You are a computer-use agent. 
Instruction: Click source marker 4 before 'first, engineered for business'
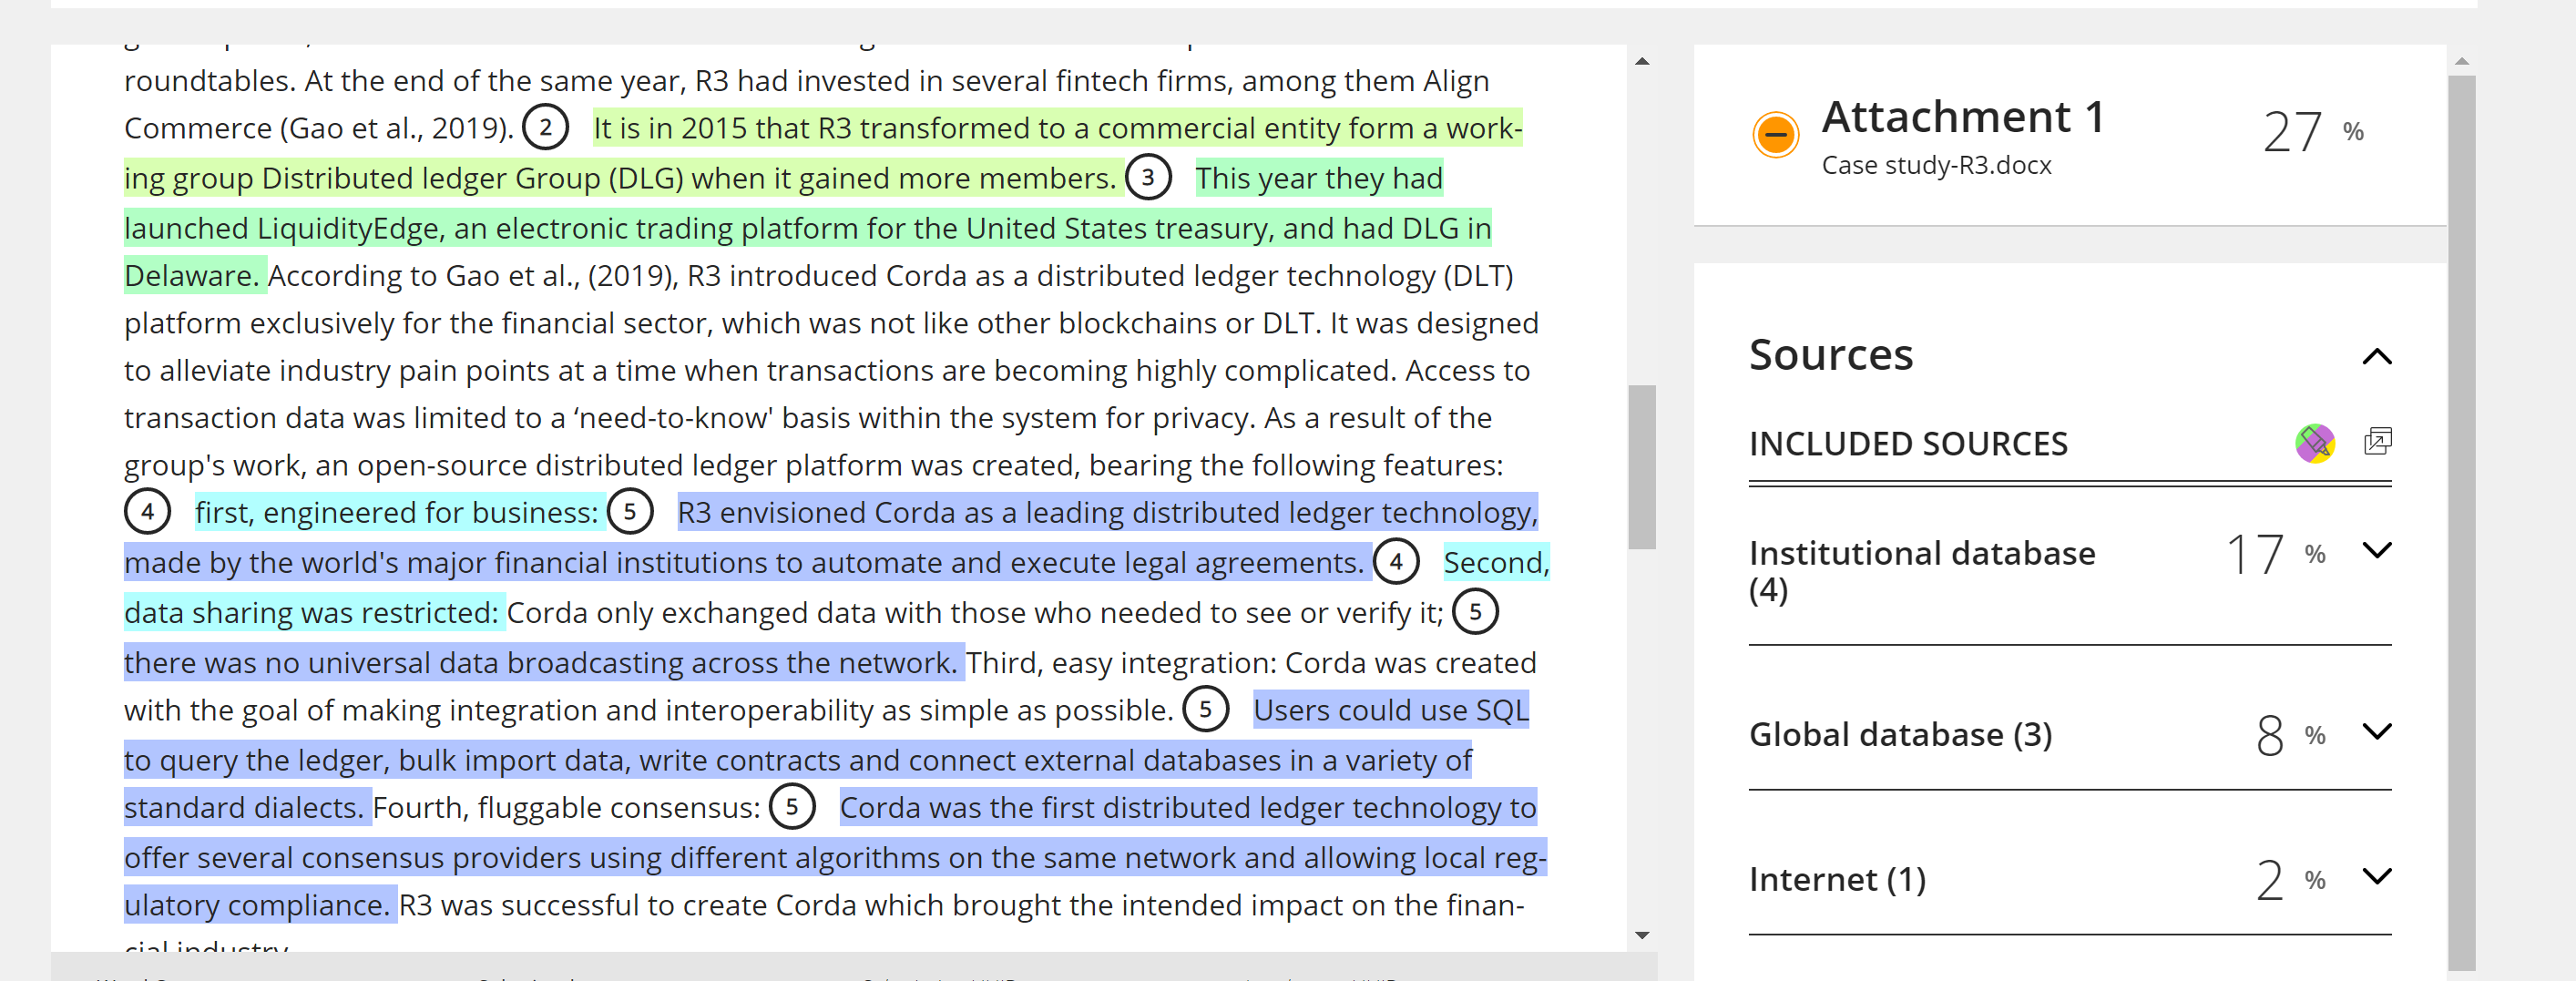(x=147, y=512)
